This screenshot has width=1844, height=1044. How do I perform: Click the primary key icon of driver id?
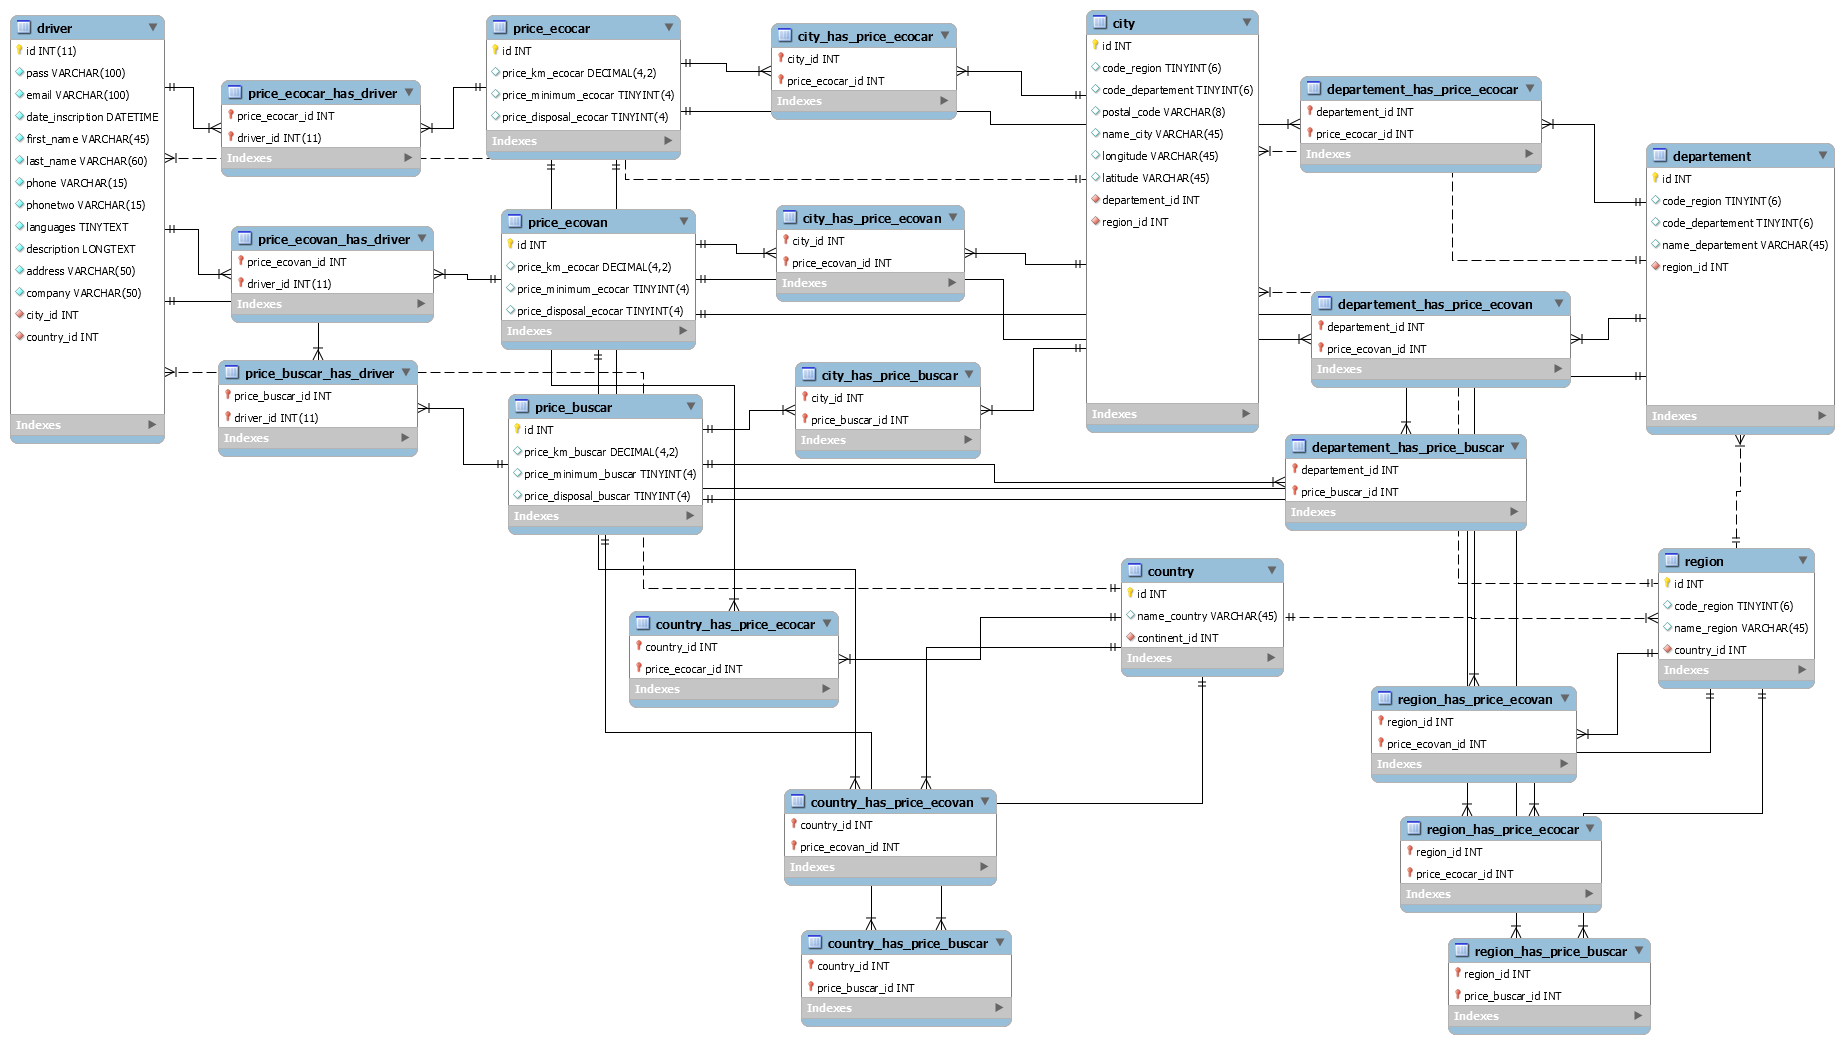tap(19, 50)
